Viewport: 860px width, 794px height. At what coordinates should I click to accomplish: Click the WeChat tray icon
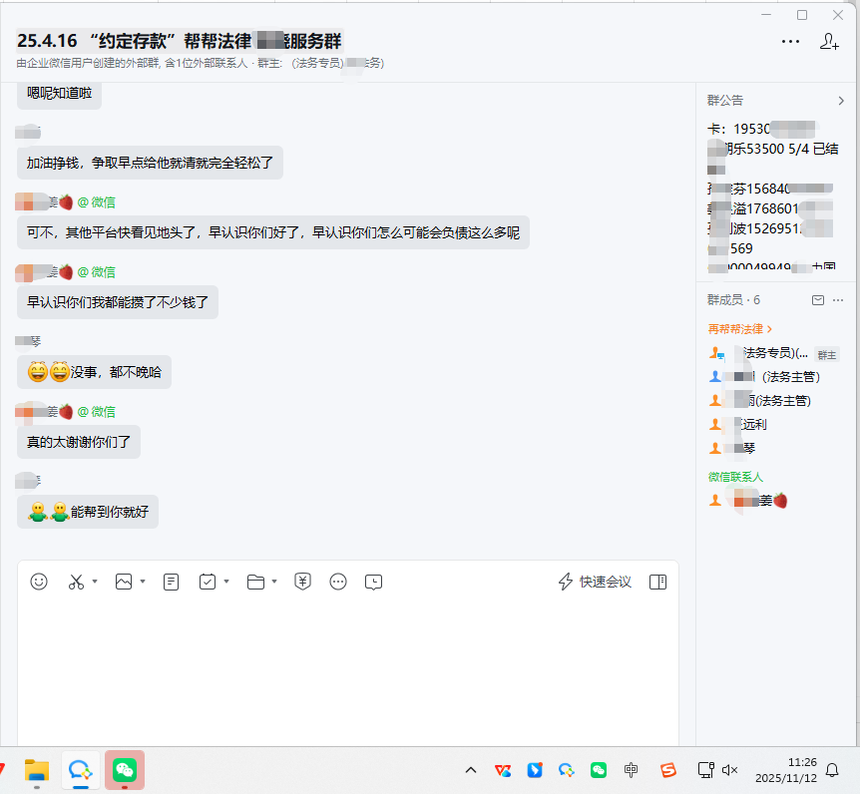[x=598, y=770]
